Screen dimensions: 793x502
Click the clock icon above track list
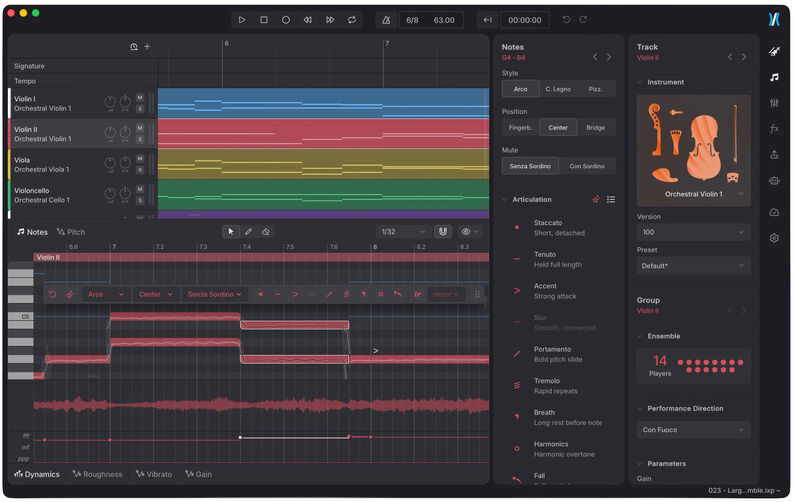134,47
